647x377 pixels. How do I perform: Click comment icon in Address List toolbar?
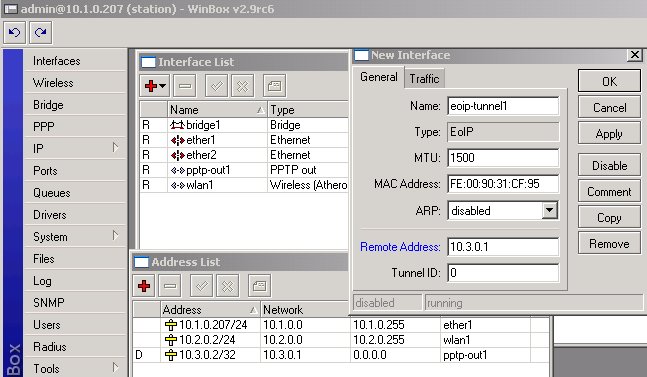260,286
